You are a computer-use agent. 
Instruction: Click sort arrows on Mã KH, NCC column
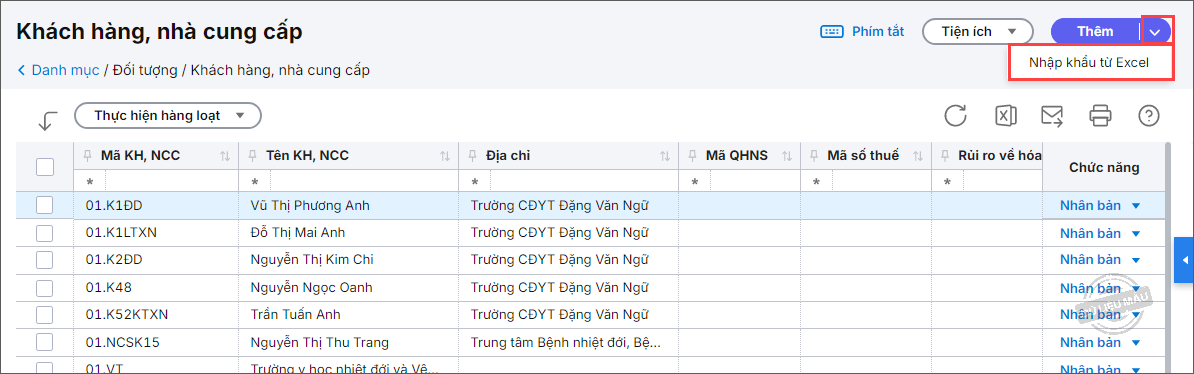click(x=225, y=155)
